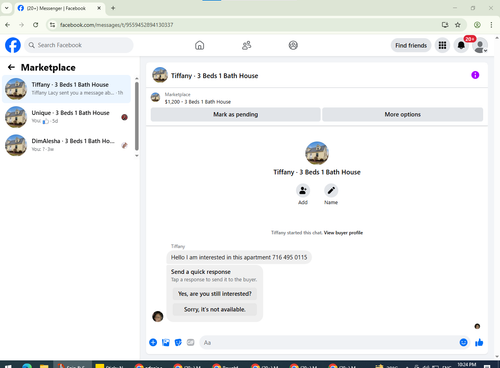Click the Name edit pencil icon
500x368 pixels.
331,190
